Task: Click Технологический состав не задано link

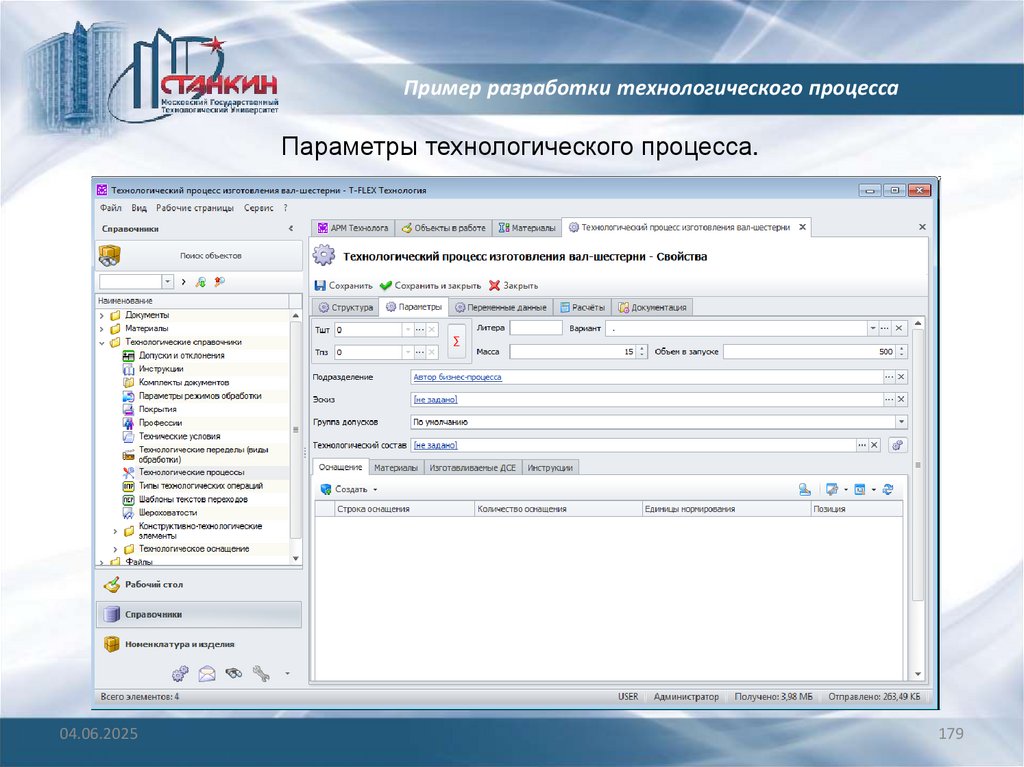Action: (x=435, y=445)
